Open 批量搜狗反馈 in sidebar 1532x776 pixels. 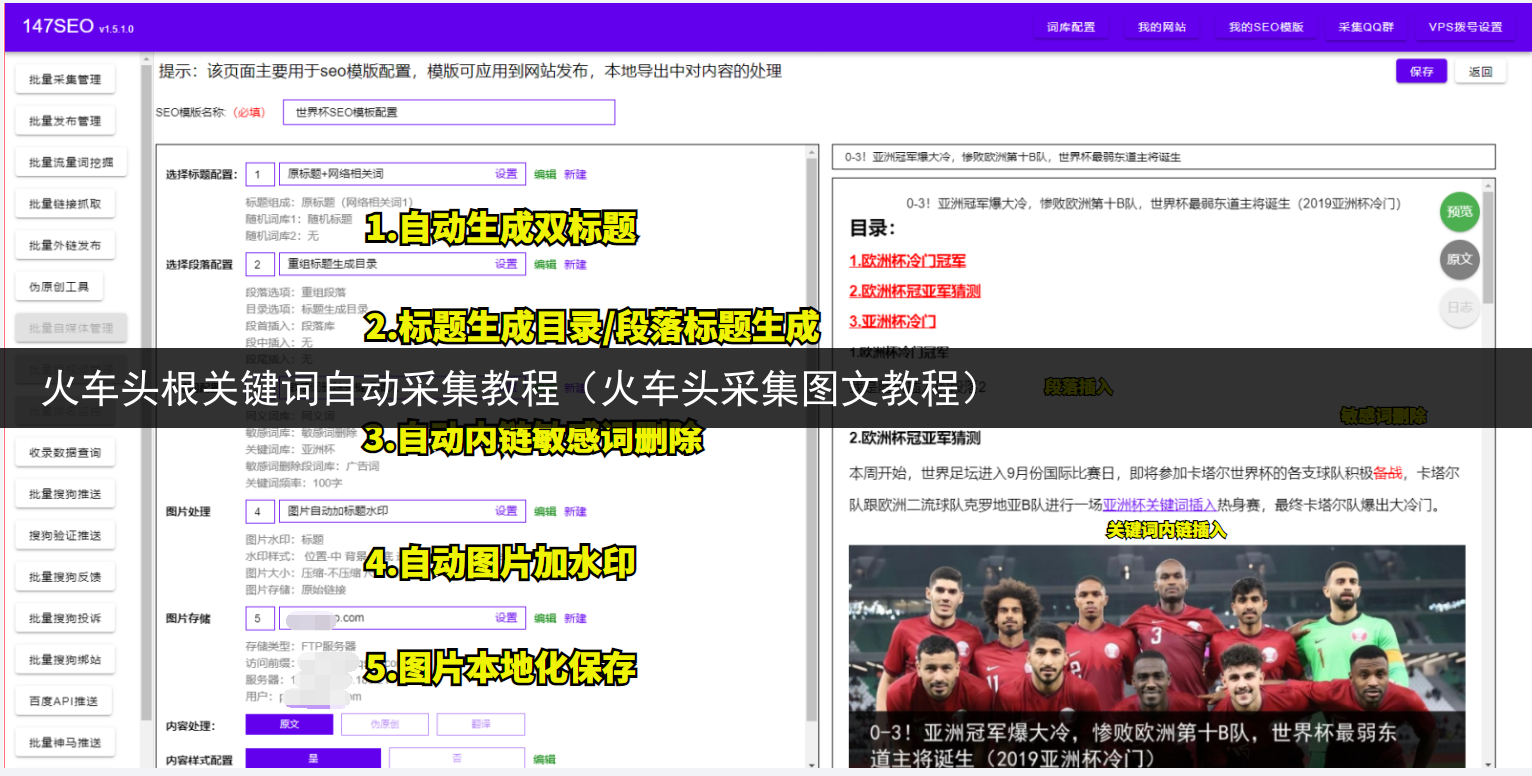[65, 577]
